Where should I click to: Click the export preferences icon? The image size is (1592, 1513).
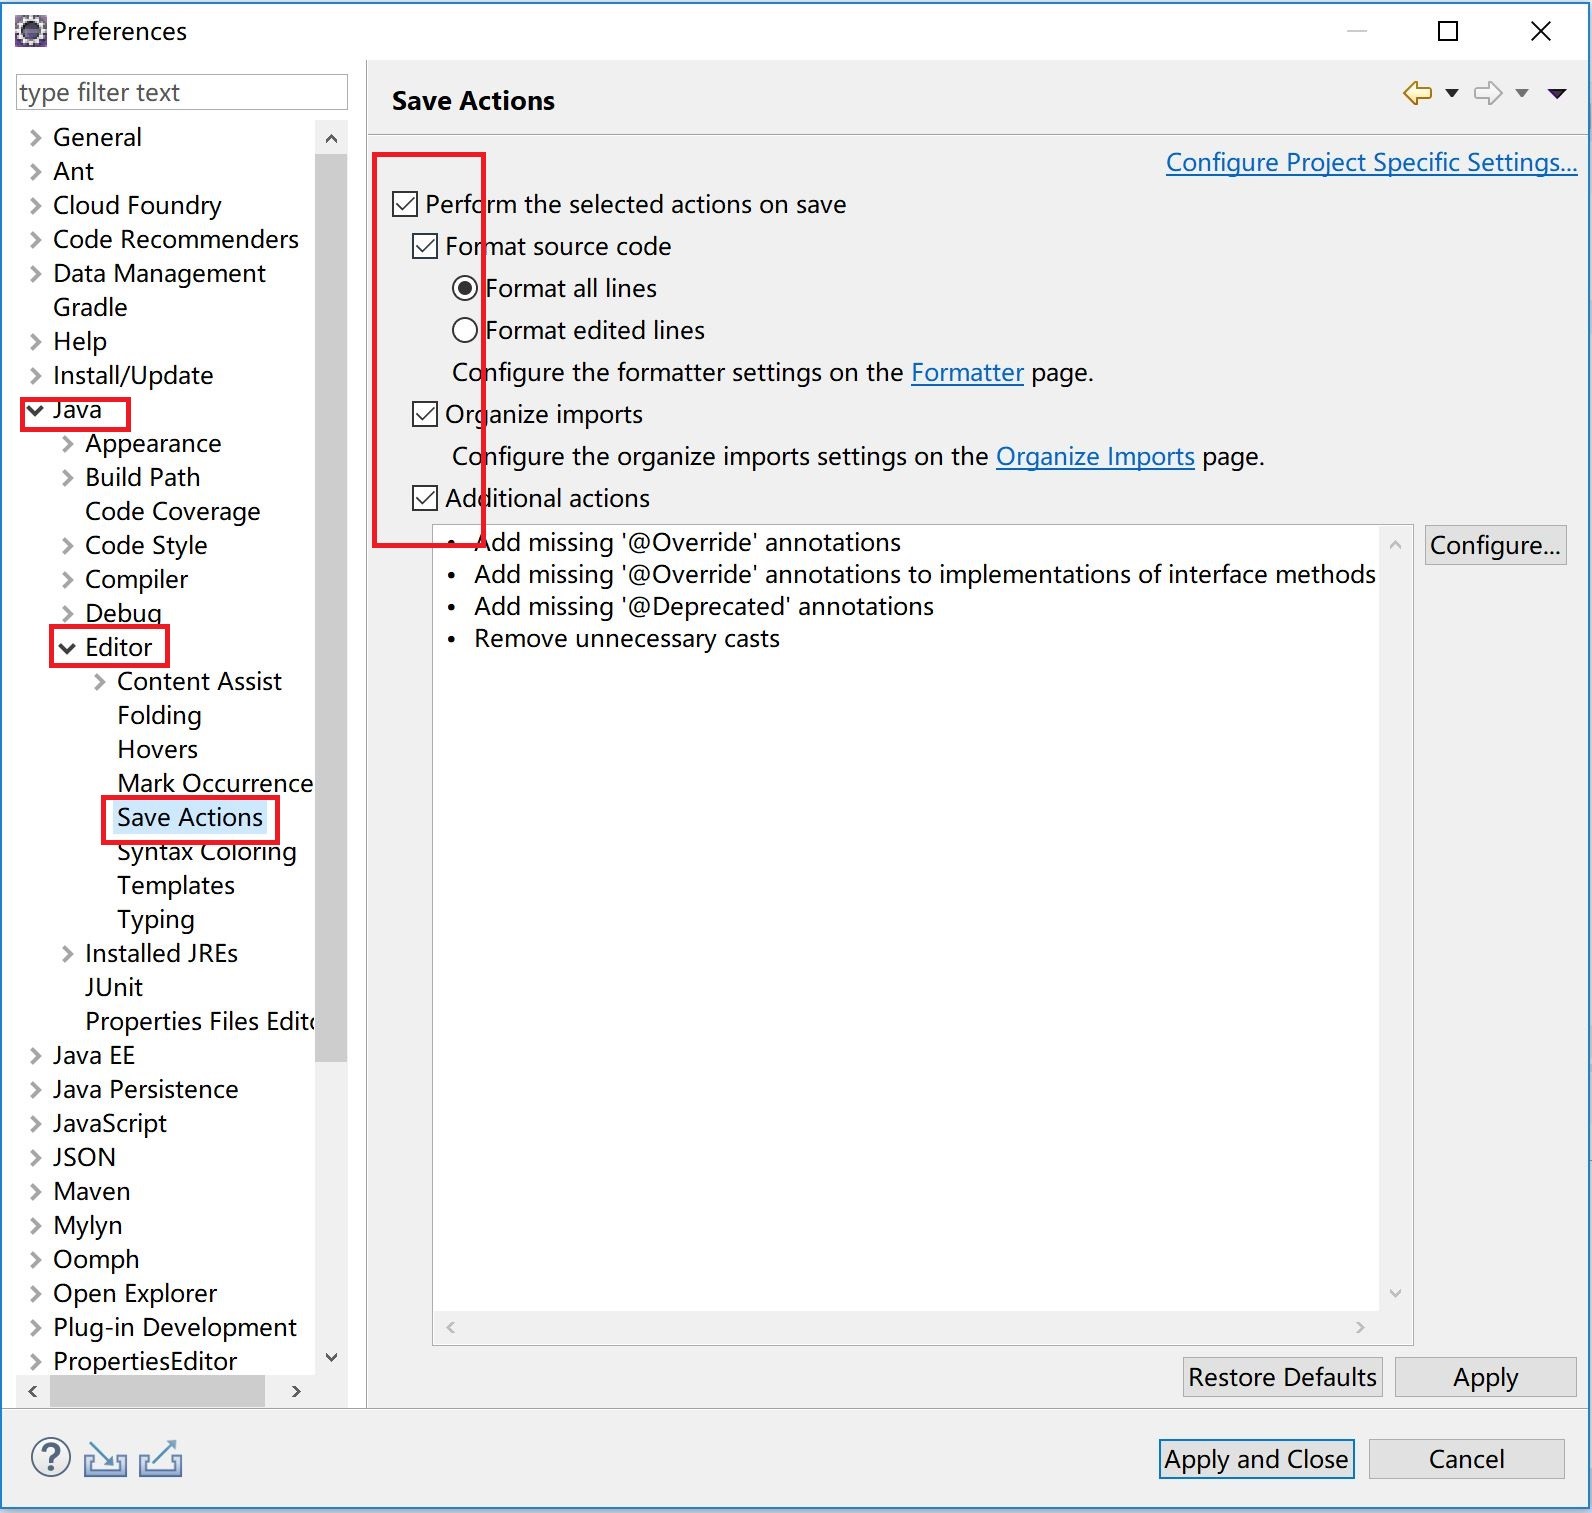click(160, 1459)
